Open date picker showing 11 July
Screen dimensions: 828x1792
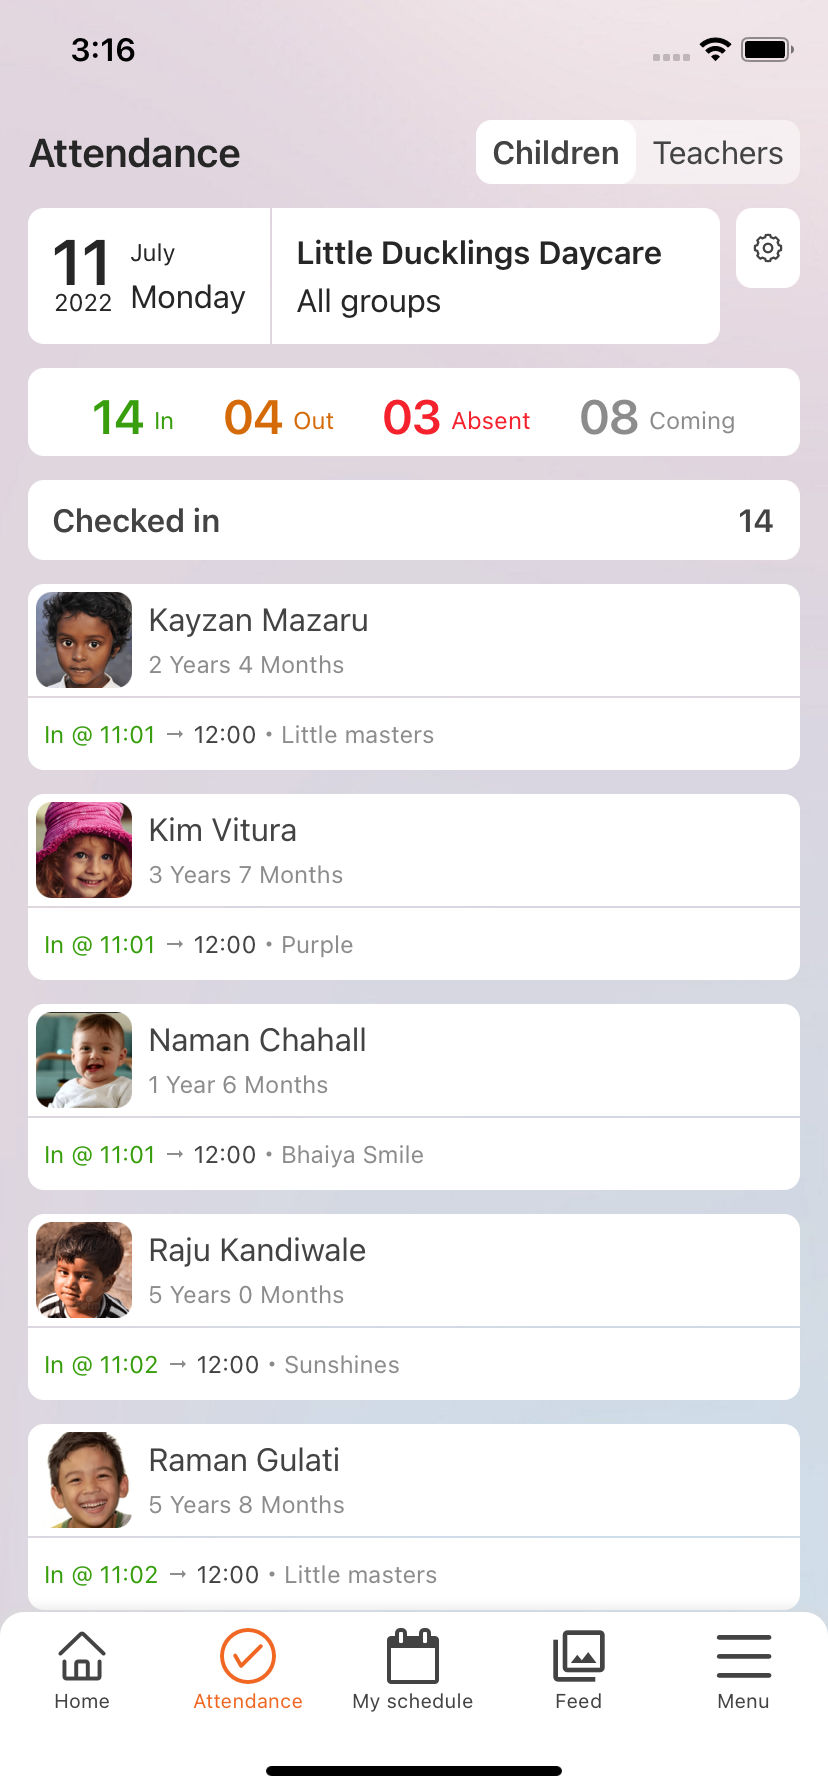click(x=150, y=276)
